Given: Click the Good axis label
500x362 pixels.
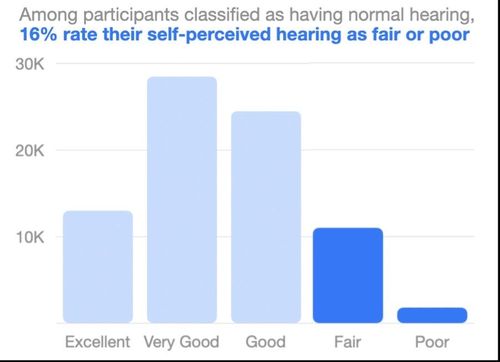Looking at the screenshot, I should point(266,342).
